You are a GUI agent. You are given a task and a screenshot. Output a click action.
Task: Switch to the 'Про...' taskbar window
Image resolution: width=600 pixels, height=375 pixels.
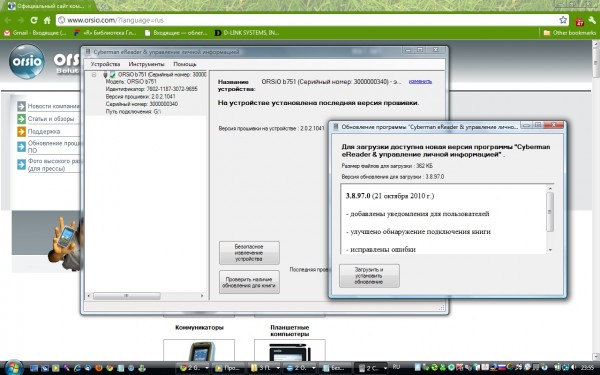point(228,368)
